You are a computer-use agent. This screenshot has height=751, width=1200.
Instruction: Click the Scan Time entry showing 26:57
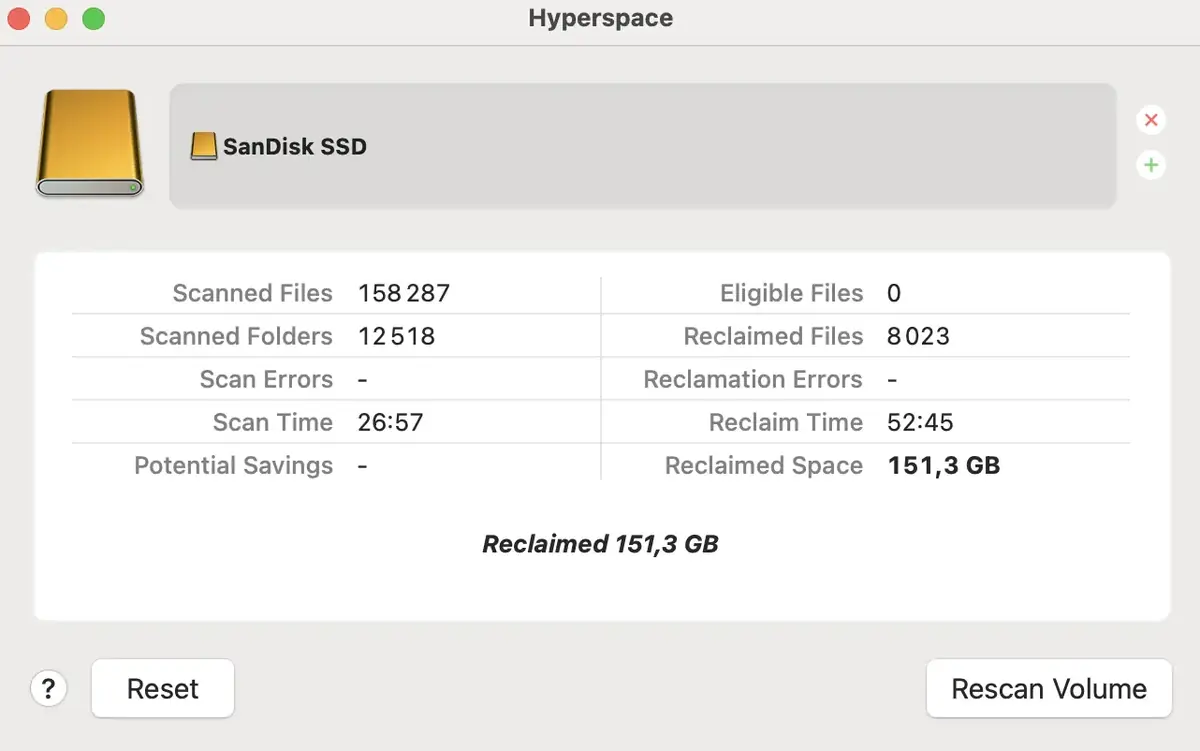pyautogui.click(x=391, y=422)
